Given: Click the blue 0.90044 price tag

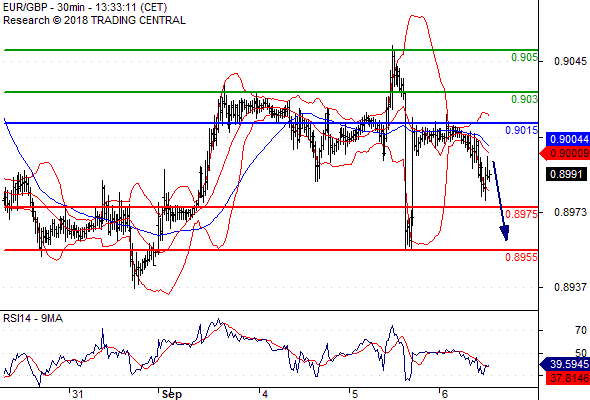Looking at the screenshot, I should click(x=568, y=139).
